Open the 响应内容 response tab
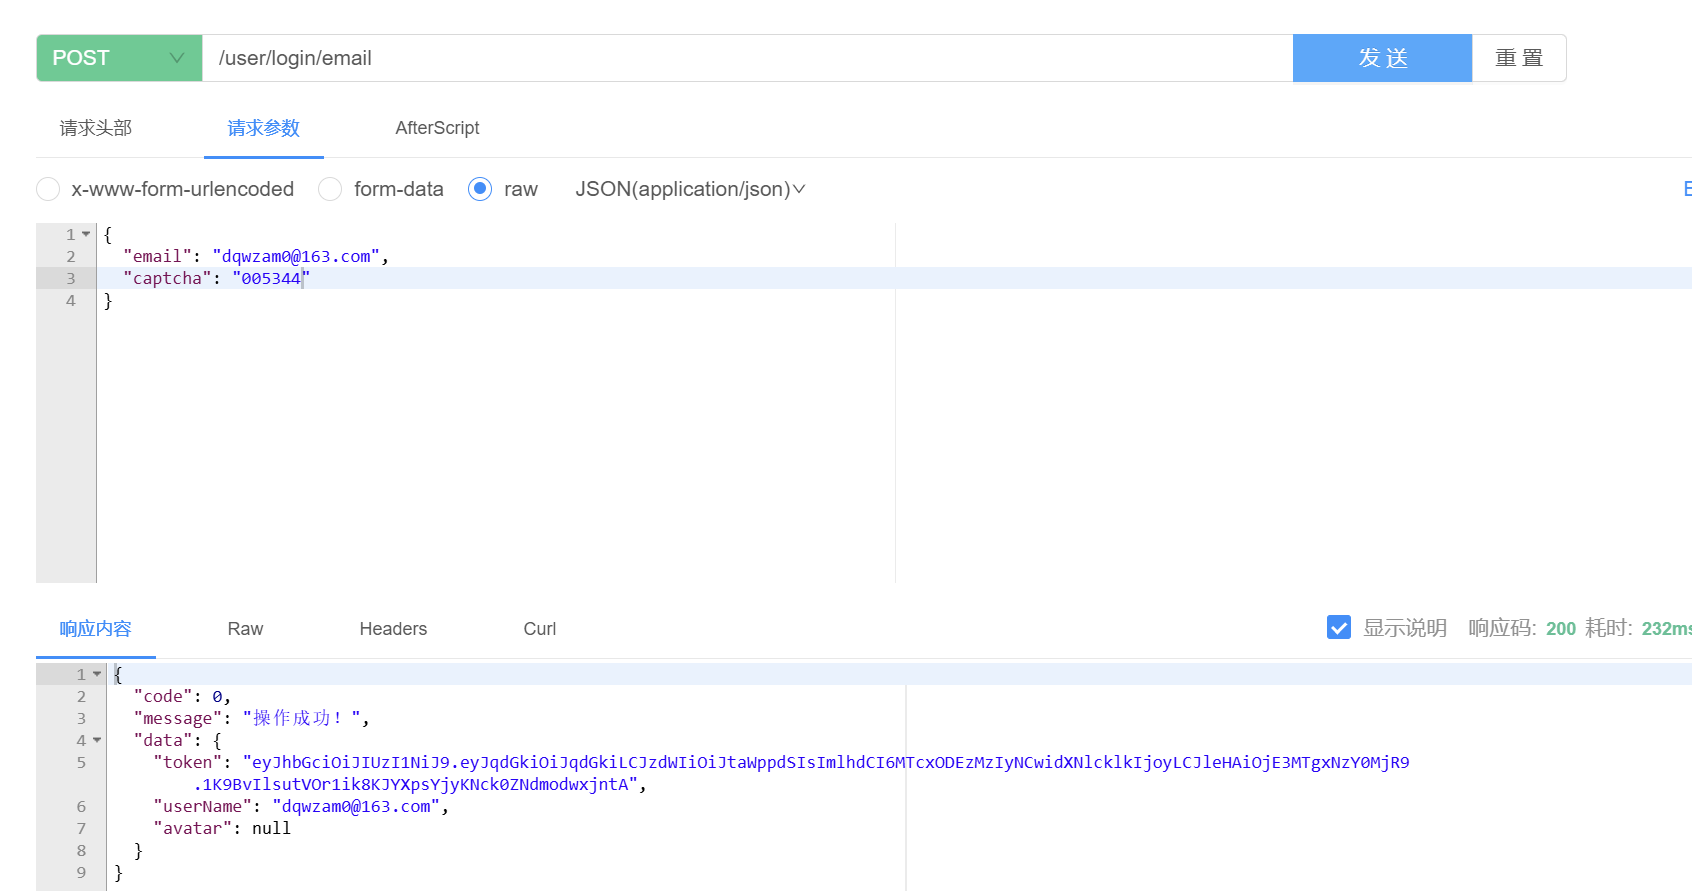The image size is (1692, 891). click(x=96, y=629)
